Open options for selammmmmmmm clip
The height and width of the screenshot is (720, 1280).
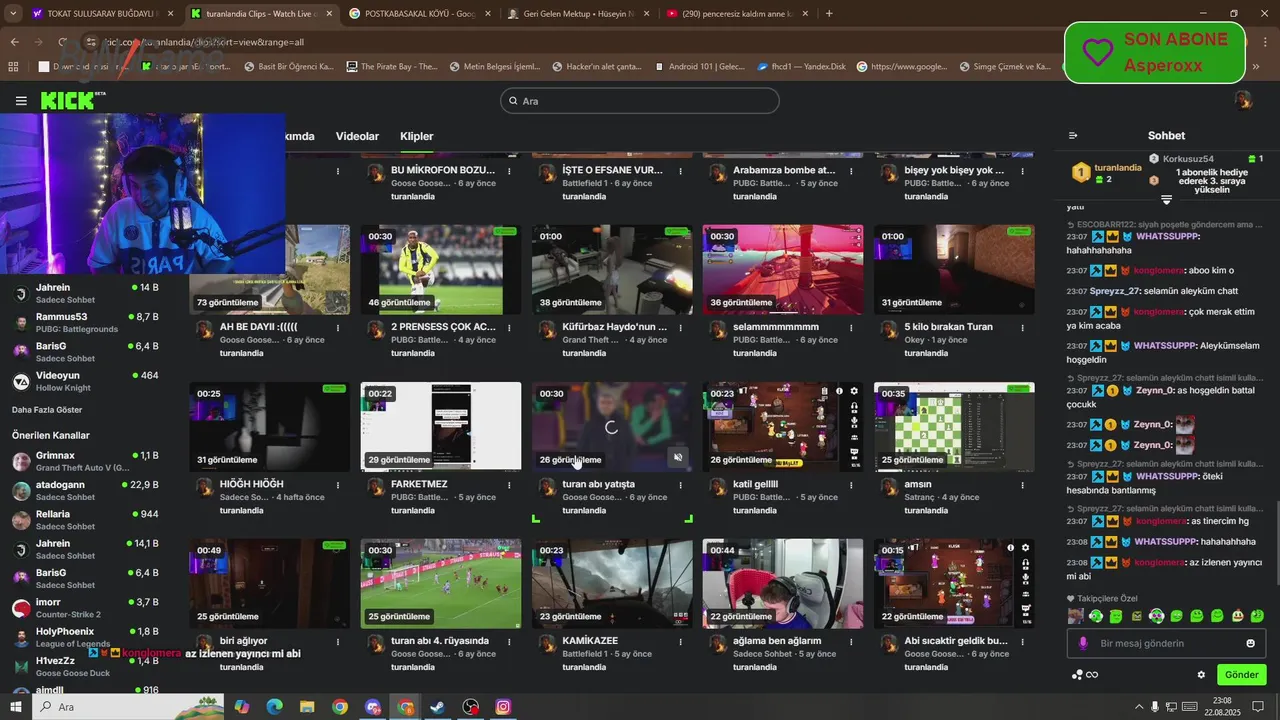click(x=852, y=327)
